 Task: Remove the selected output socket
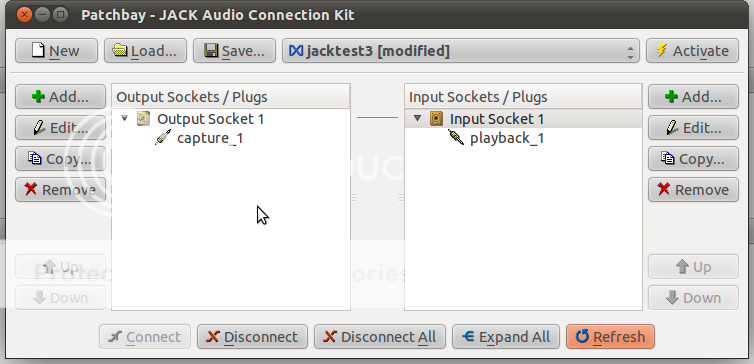(x=61, y=189)
